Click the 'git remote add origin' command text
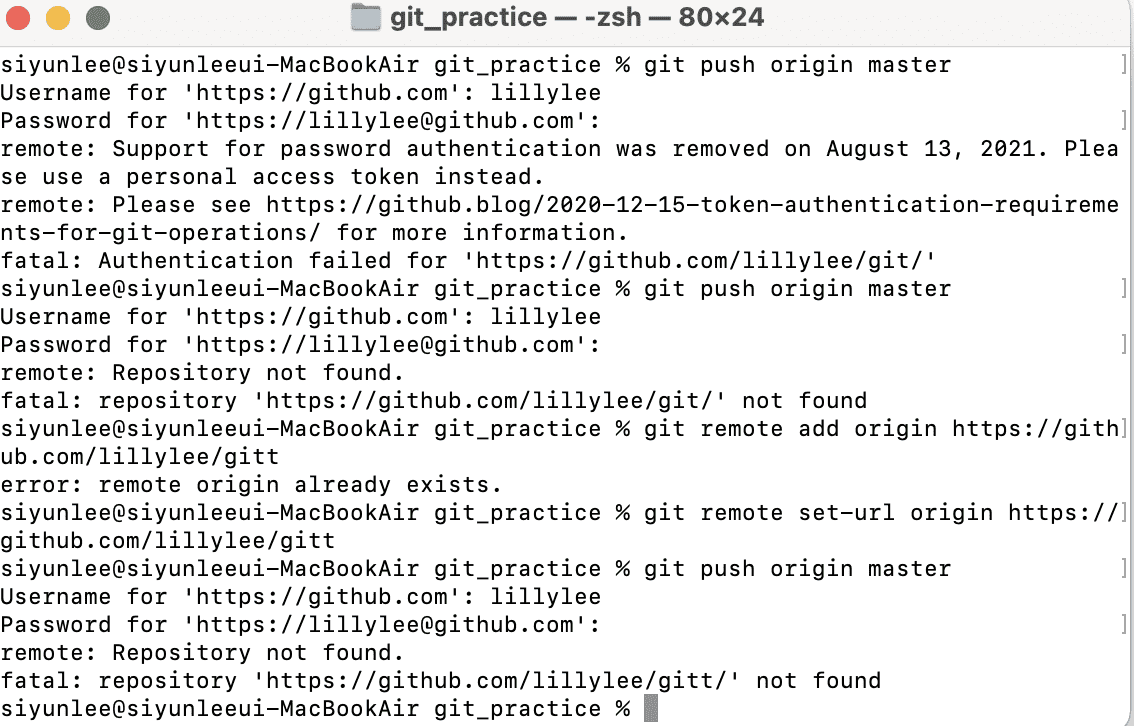Image resolution: width=1134 pixels, height=726 pixels. pos(790,429)
